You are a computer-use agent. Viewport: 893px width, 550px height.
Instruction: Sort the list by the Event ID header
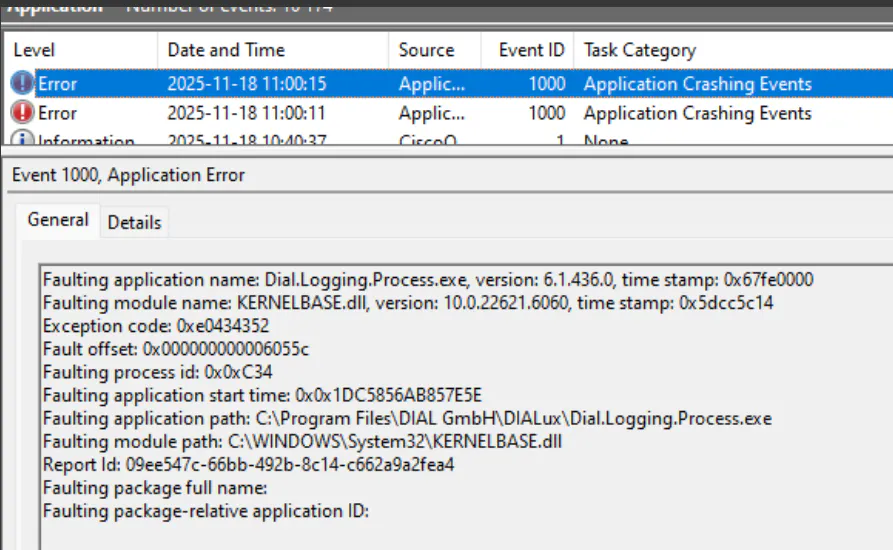pyautogui.click(x=532, y=50)
